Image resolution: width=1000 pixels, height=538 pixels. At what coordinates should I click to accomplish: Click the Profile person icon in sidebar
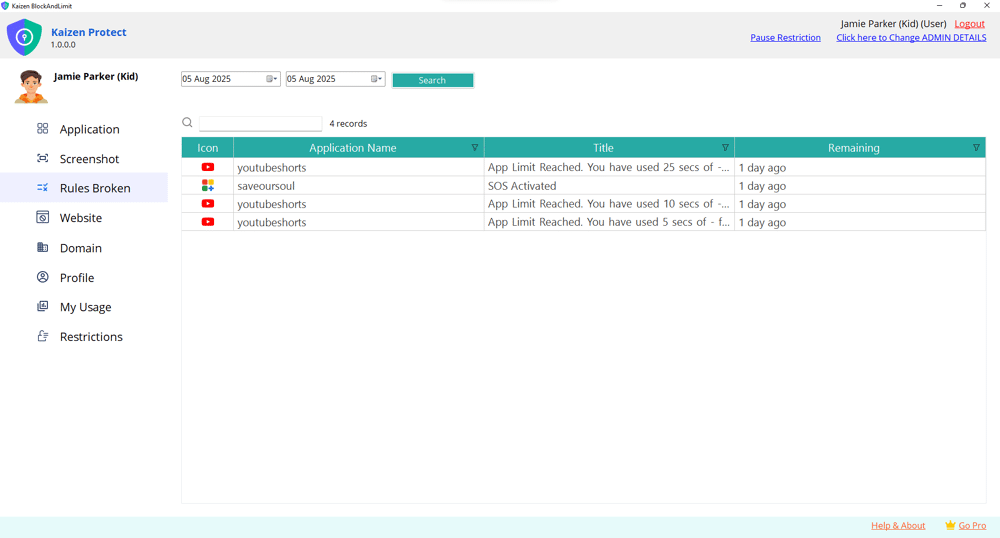[42, 277]
